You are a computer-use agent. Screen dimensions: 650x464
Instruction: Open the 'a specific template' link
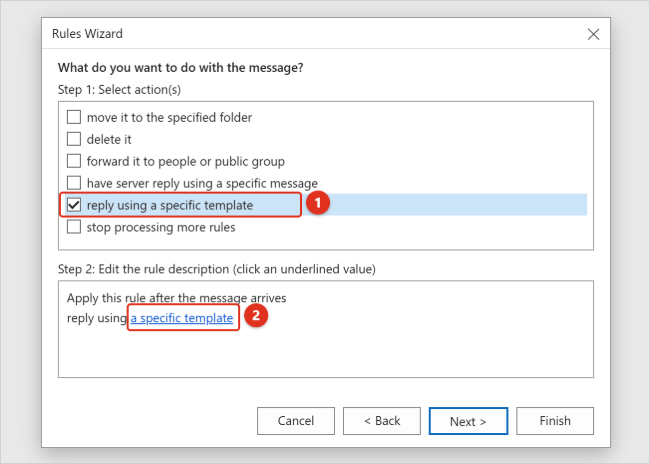pos(182,318)
